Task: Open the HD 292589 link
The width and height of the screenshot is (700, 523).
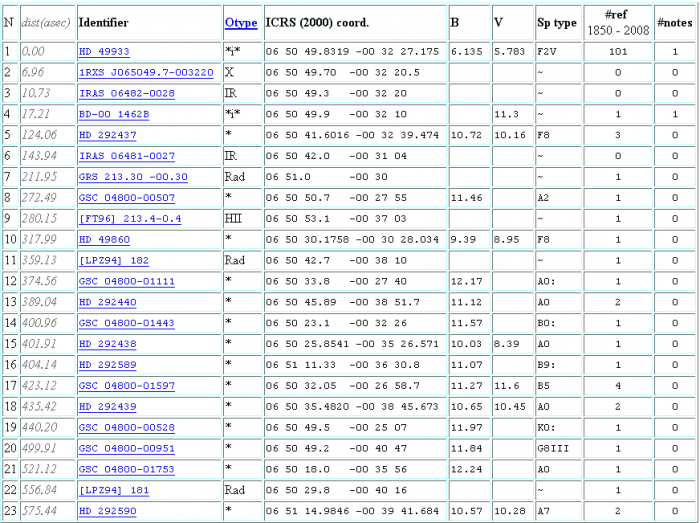Action: point(108,365)
